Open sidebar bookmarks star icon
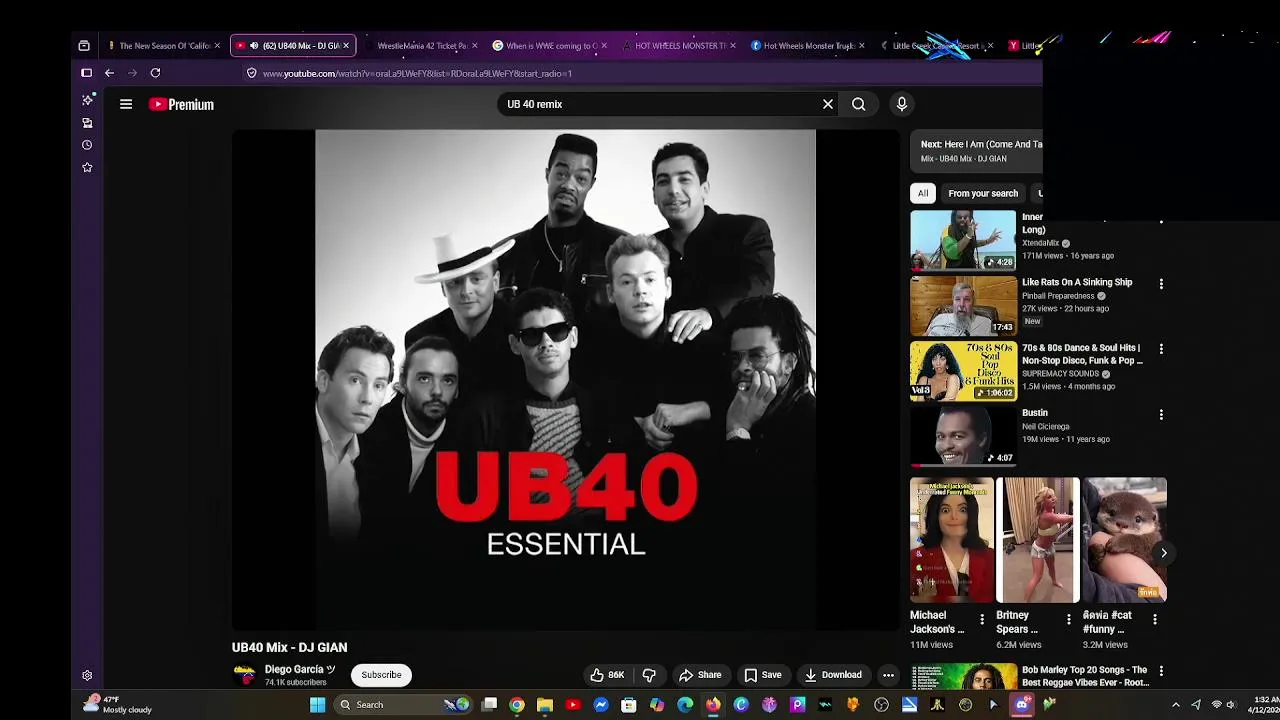1280x720 pixels. coord(87,168)
